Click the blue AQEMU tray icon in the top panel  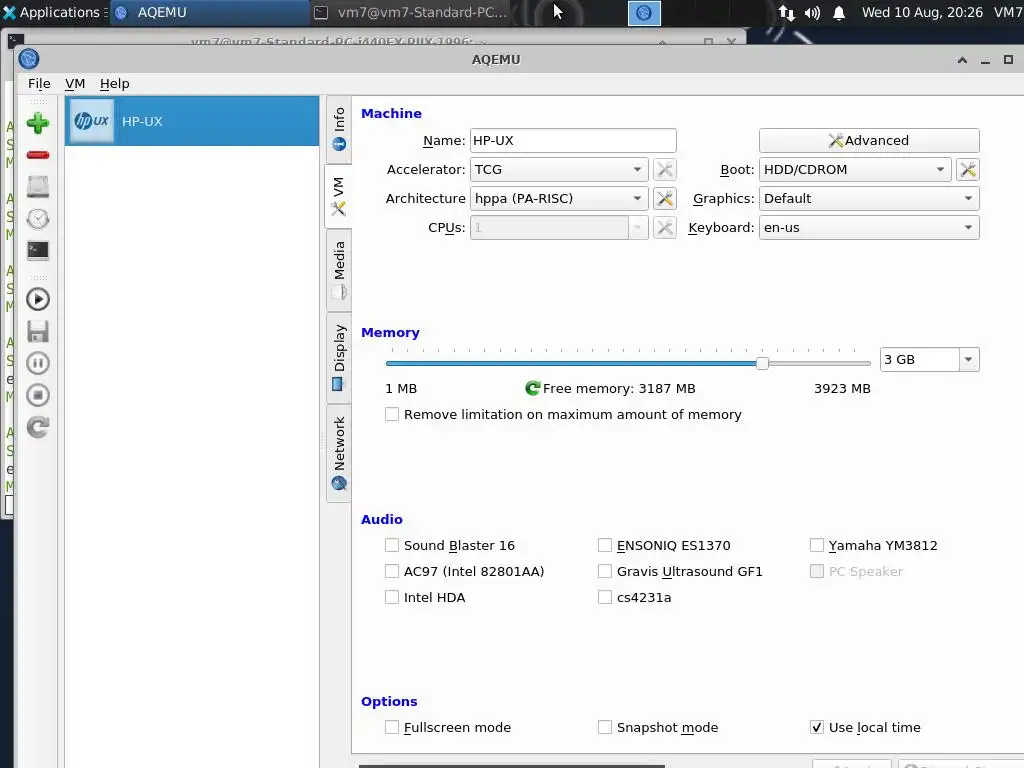(644, 13)
